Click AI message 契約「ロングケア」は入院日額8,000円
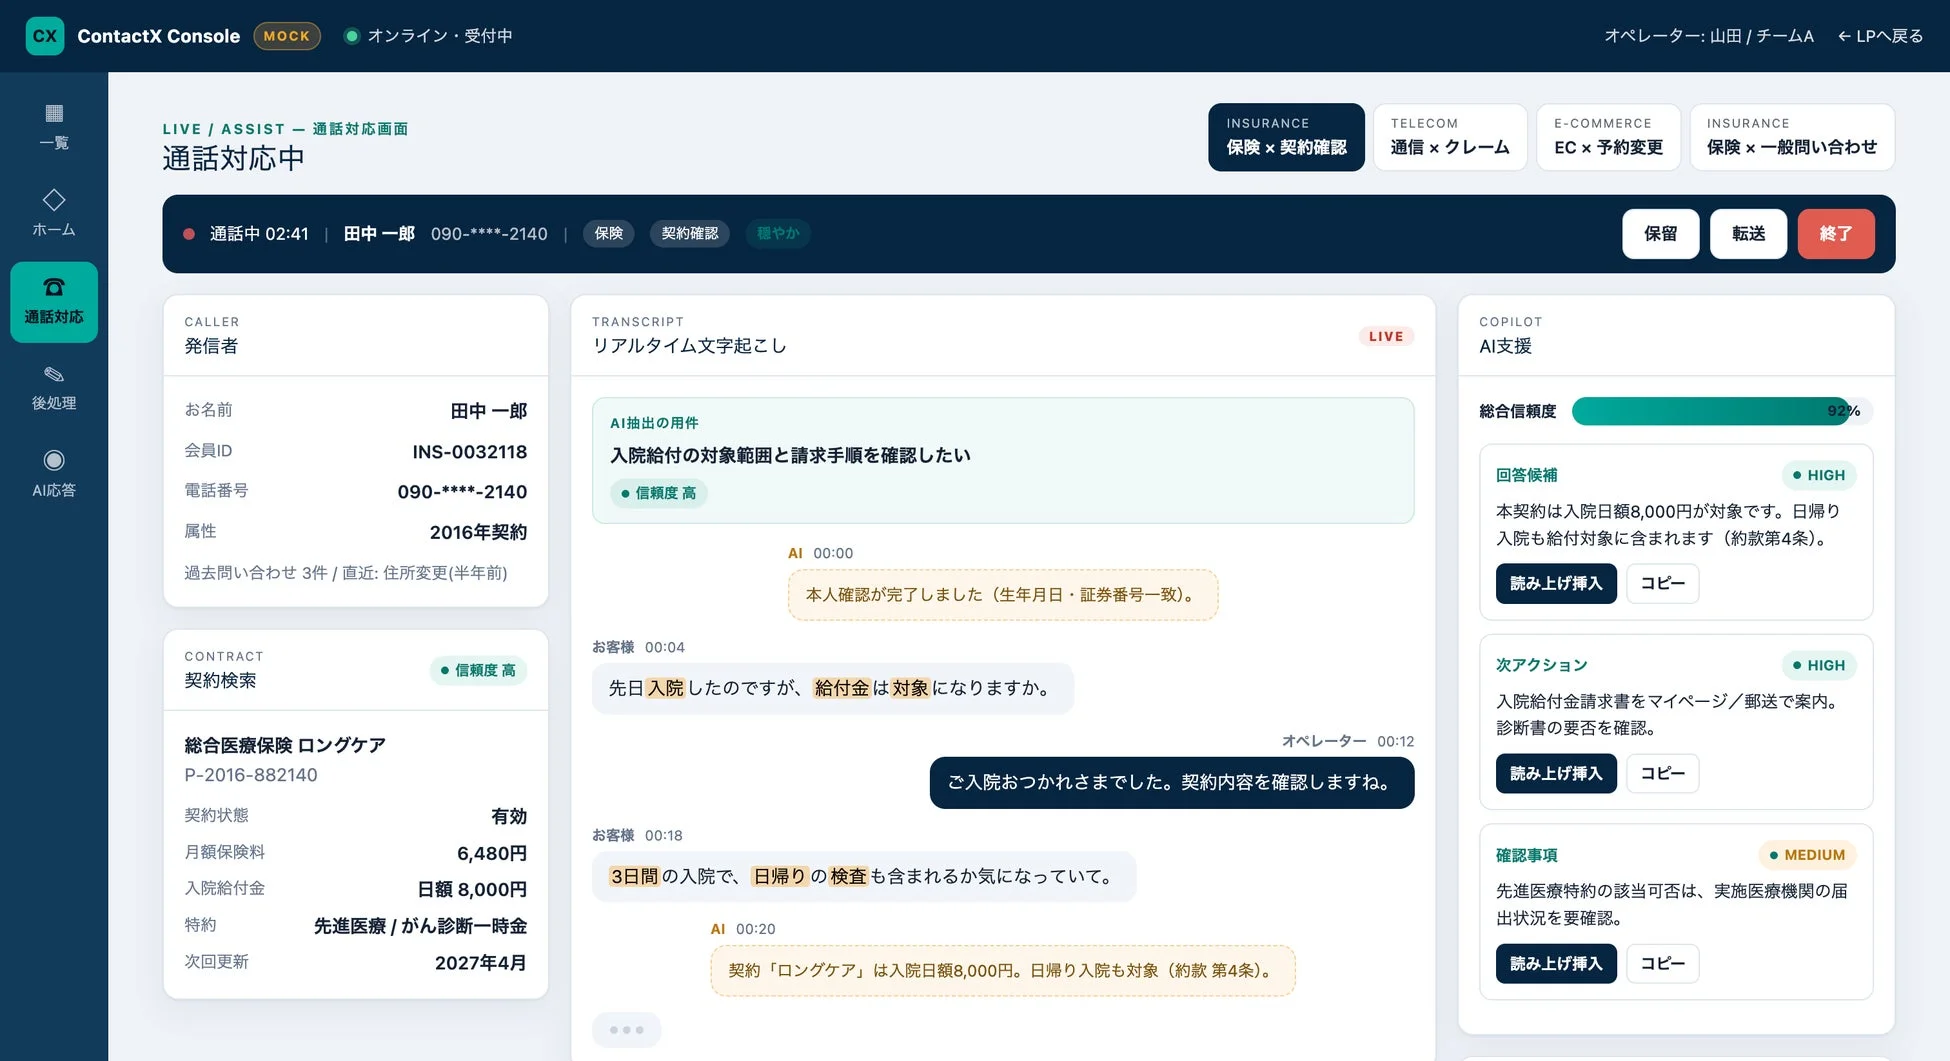Image resolution: width=1950 pixels, height=1061 pixels. (x=1003, y=971)
